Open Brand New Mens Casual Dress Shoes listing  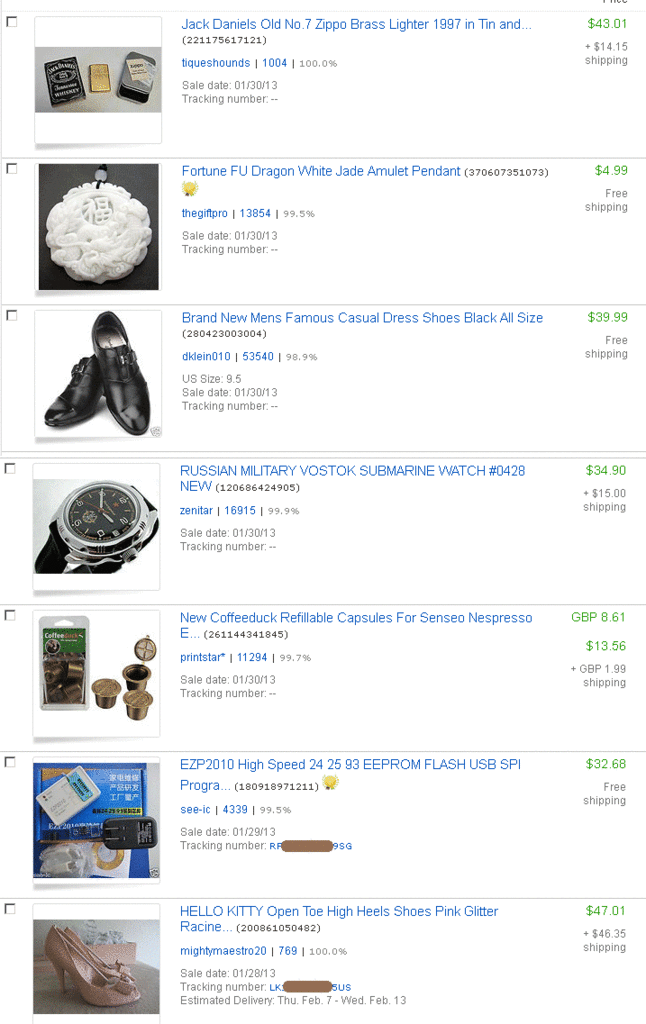pyautogui.click(x=363, y=318)
